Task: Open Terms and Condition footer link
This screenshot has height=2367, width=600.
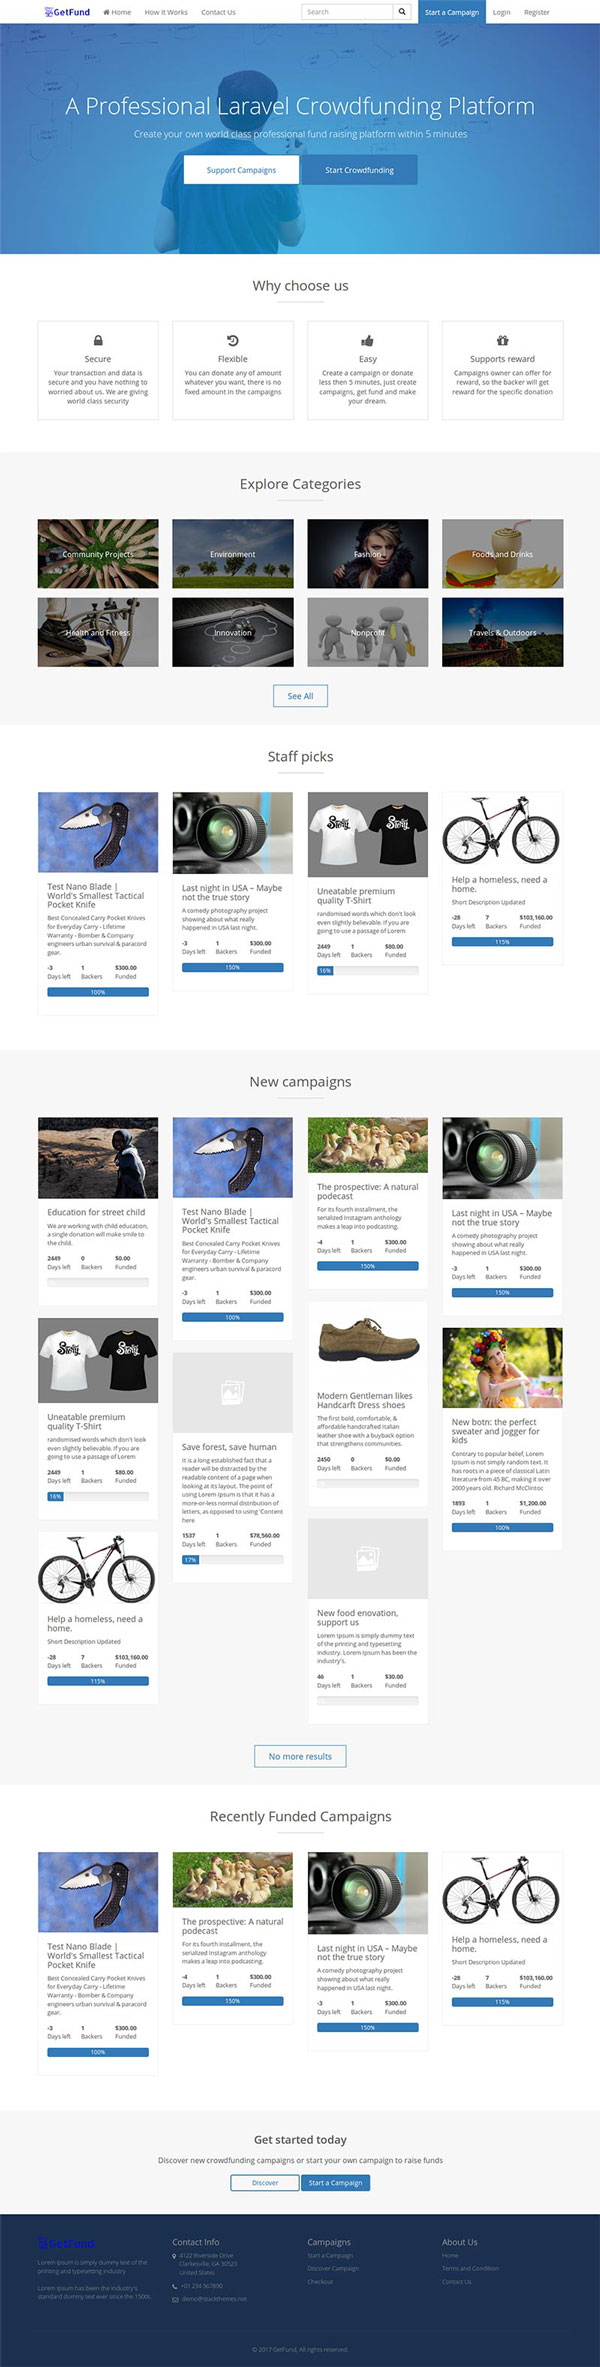Action: pyautogui.click(x=470, y=2268)
